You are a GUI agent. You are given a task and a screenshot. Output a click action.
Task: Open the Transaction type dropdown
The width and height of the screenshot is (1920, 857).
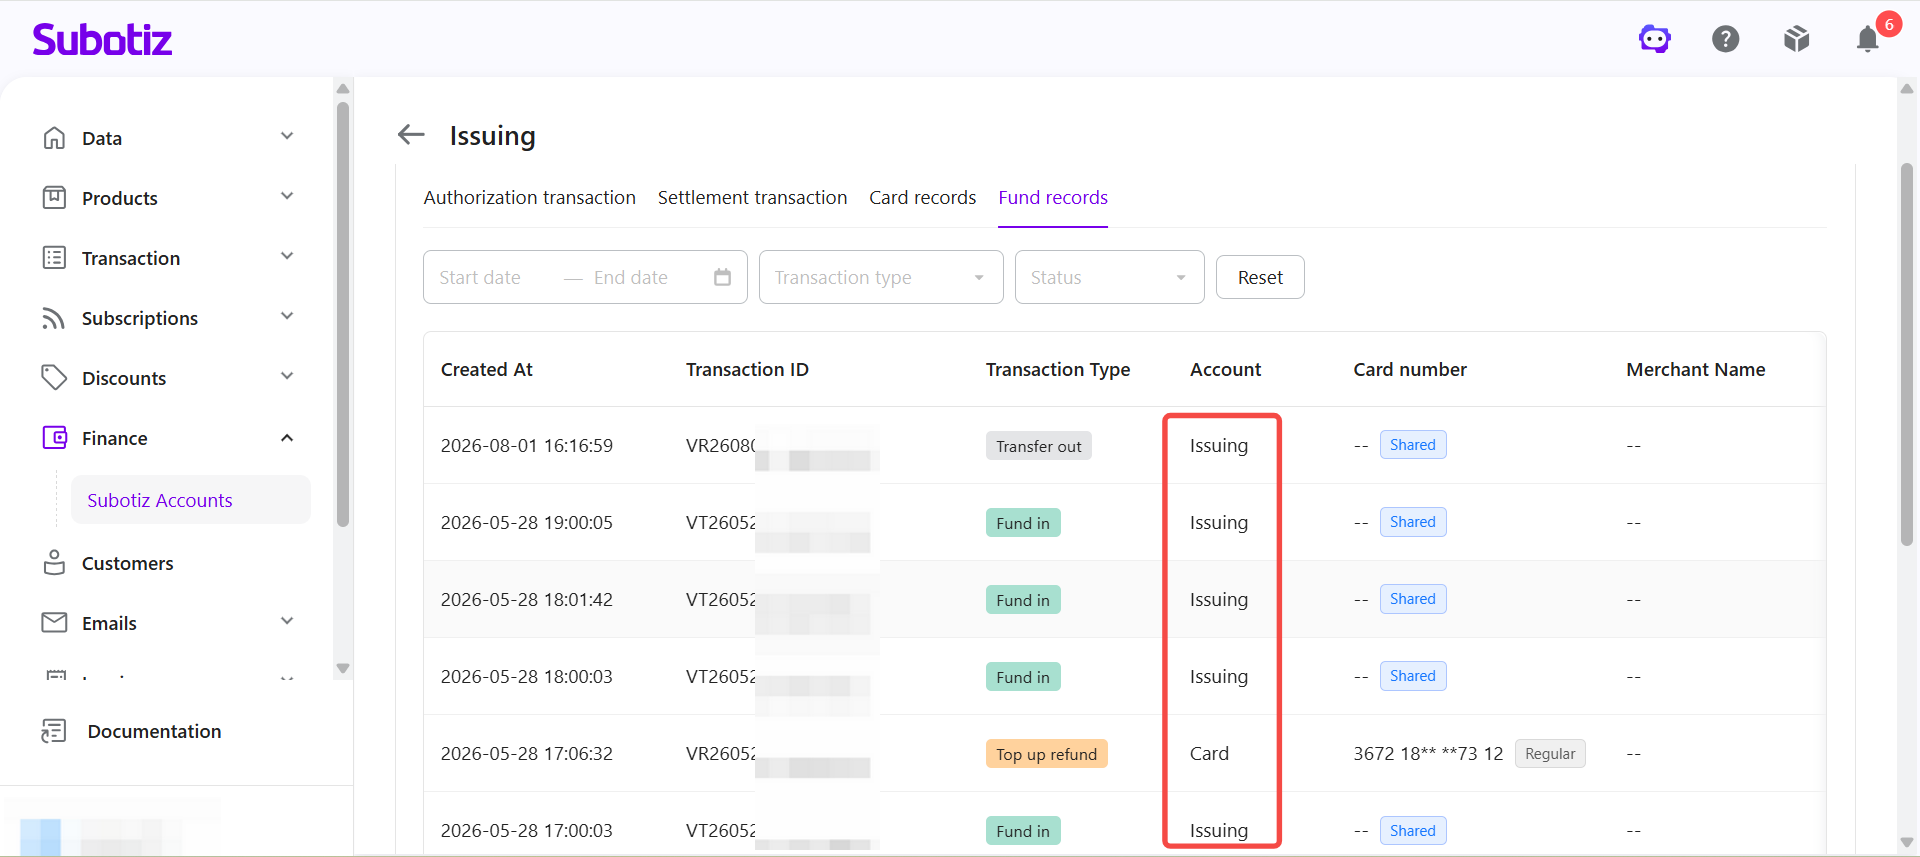click(x=881, y=277)
